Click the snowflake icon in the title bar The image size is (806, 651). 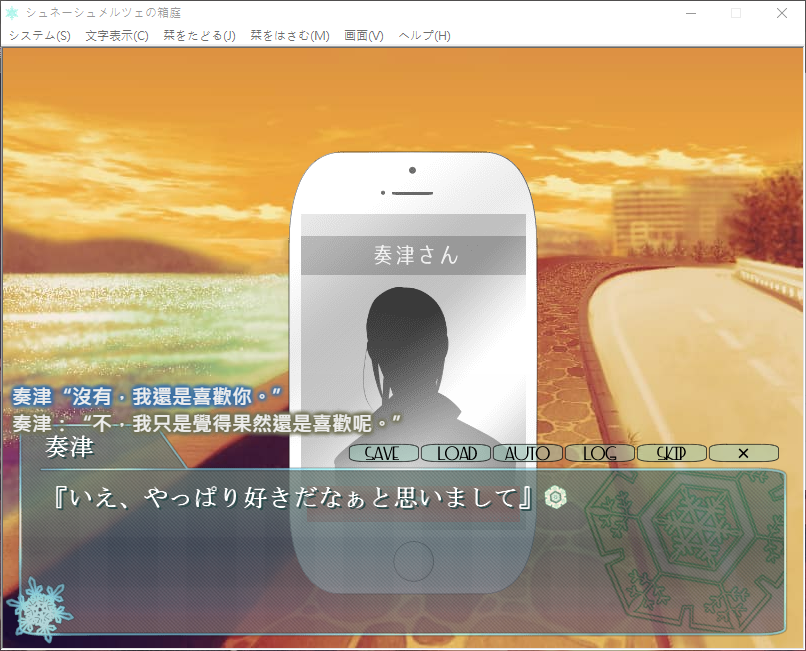[12, 13]
